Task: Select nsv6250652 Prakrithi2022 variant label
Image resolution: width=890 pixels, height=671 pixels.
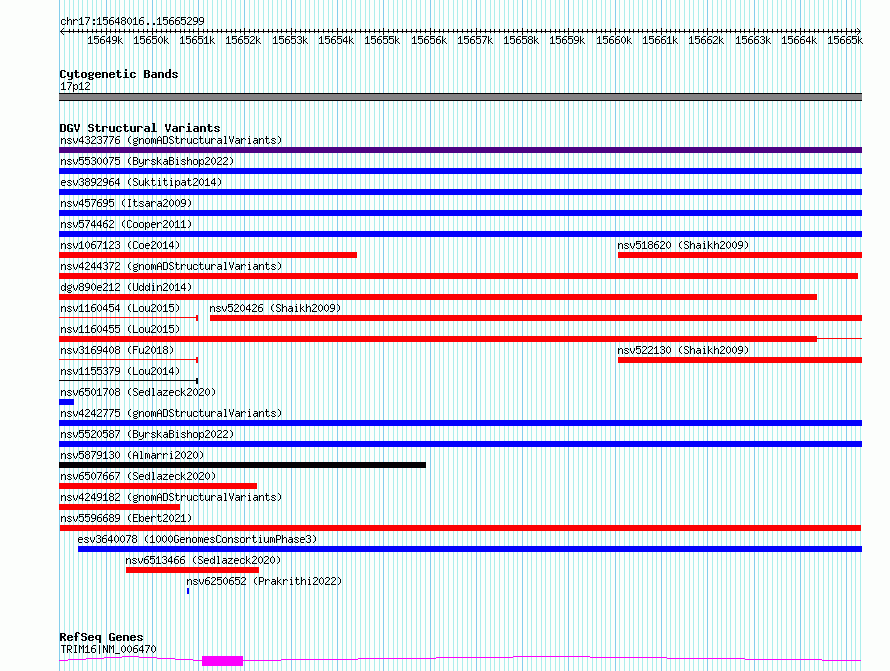Action: coord(264,581)
